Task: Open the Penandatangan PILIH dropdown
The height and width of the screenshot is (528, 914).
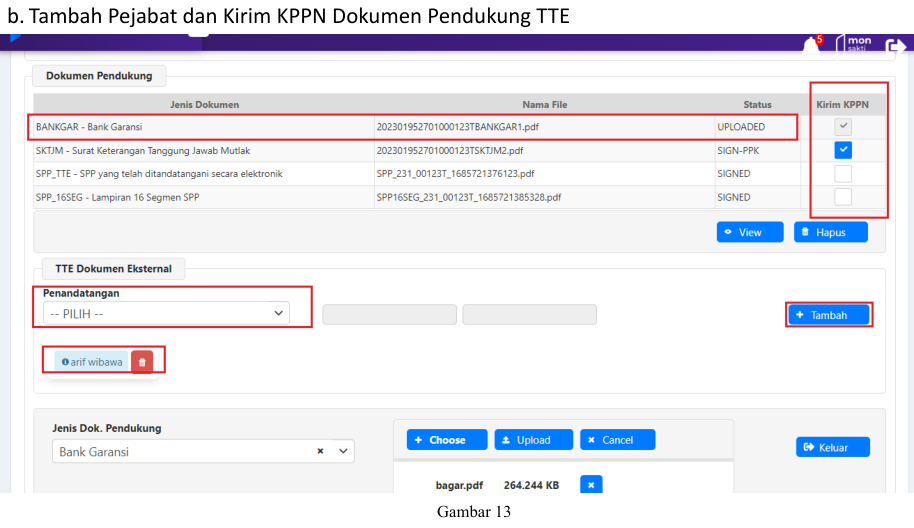Action: click(166, 313)
